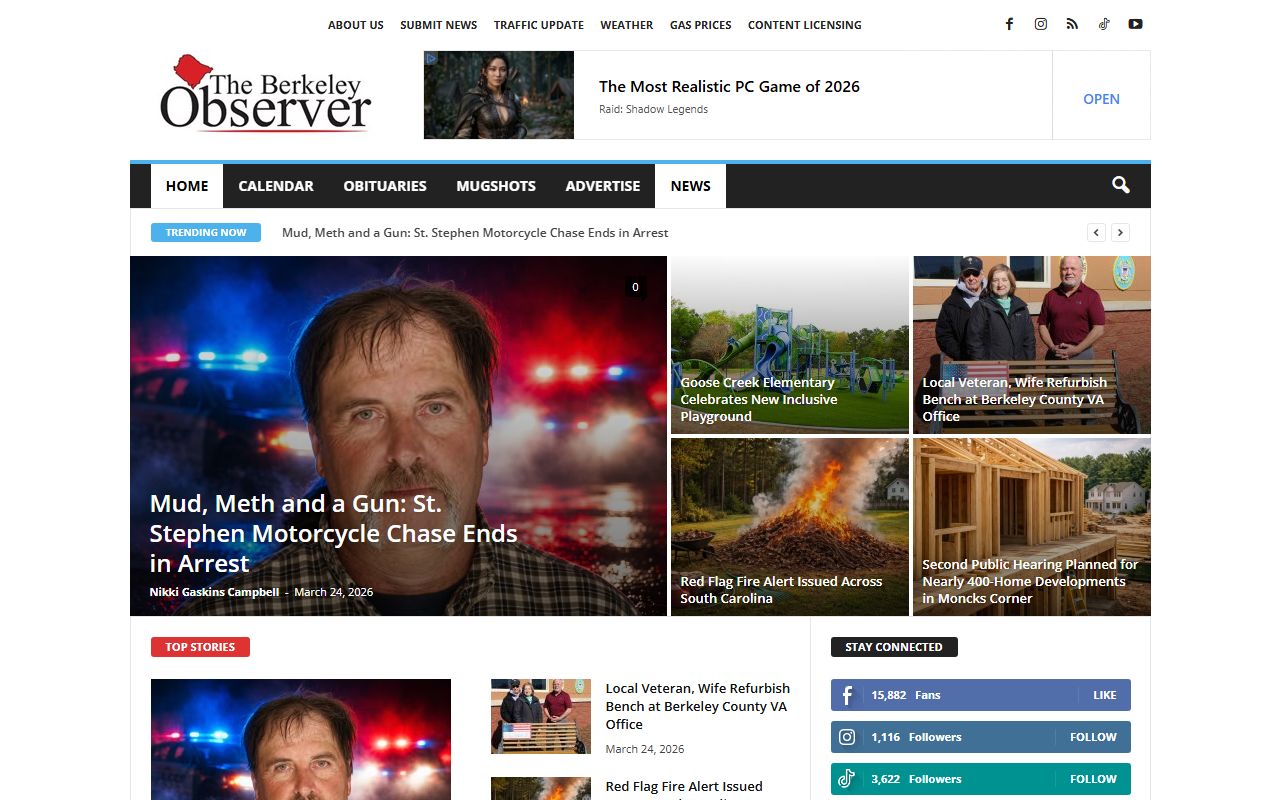This screenshot has width=1280, height=800.
Task: Open the Mugshots menu item
Action: click(x=496, y=186)
